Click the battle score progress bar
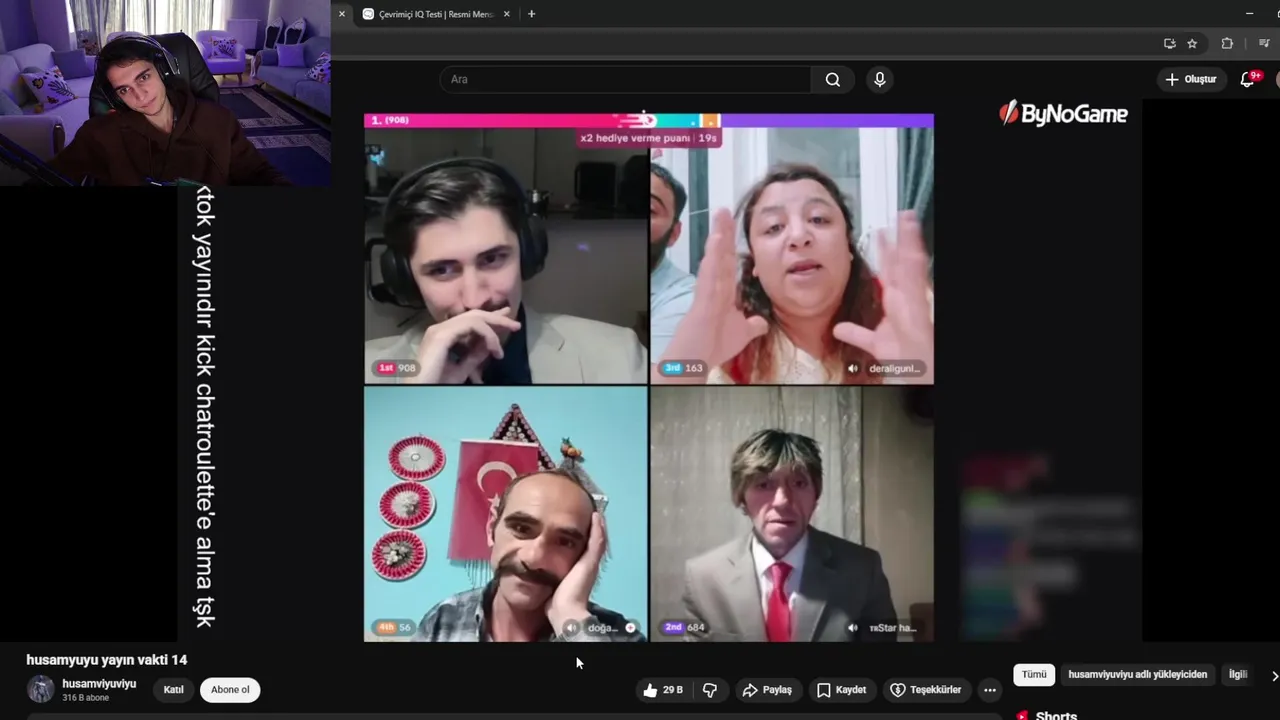The image size is (1280, 720). (648, 120)
